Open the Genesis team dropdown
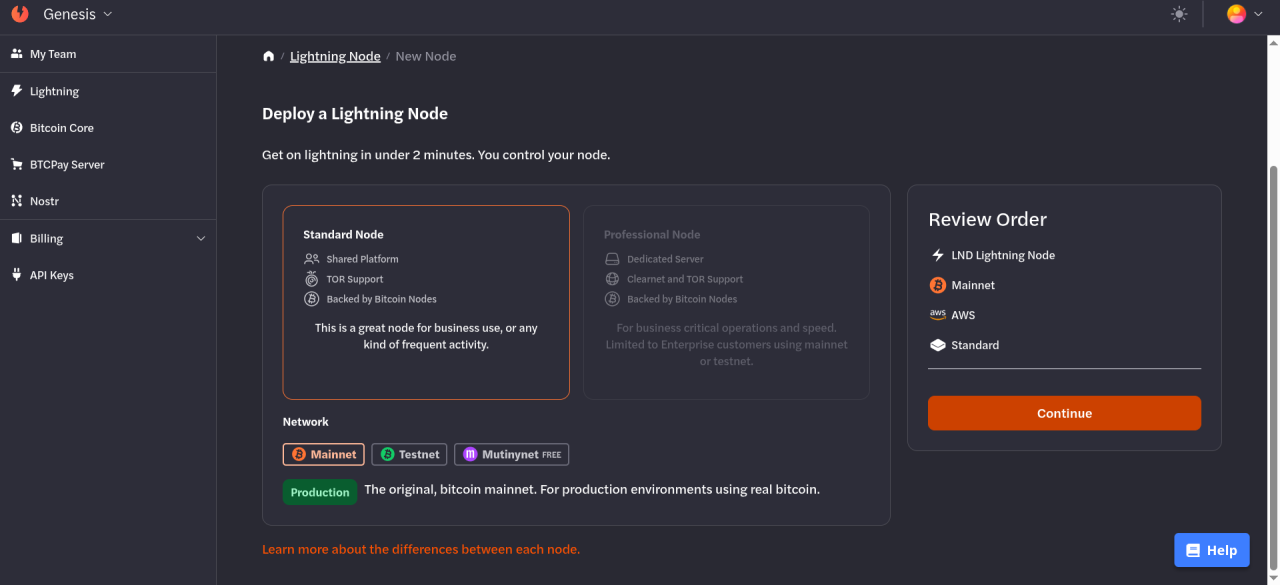Screen dimensions: 1280x585 click(x=78, y=14)
